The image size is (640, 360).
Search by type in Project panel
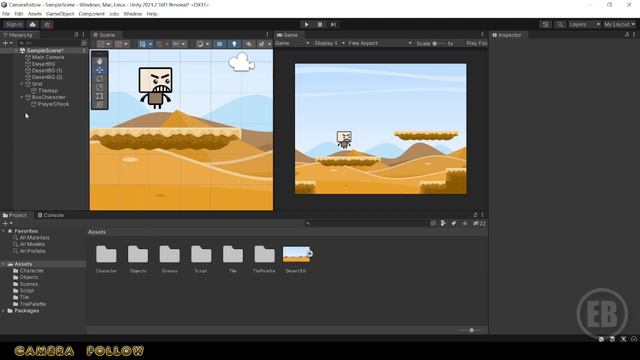(x=443, y=223)
